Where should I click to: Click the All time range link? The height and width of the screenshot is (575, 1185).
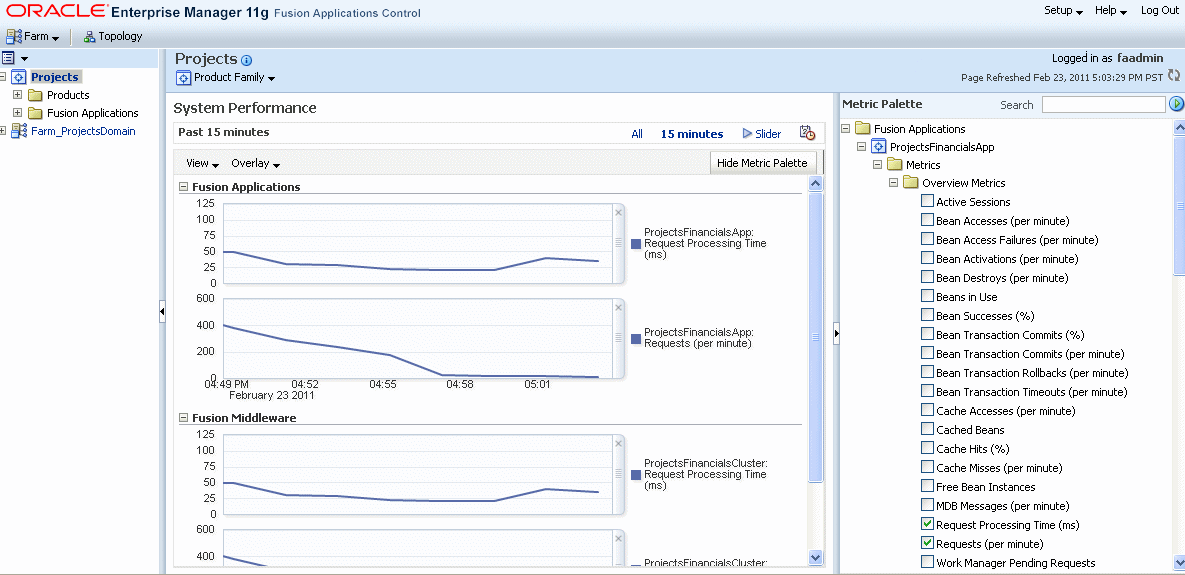point(637,134)
